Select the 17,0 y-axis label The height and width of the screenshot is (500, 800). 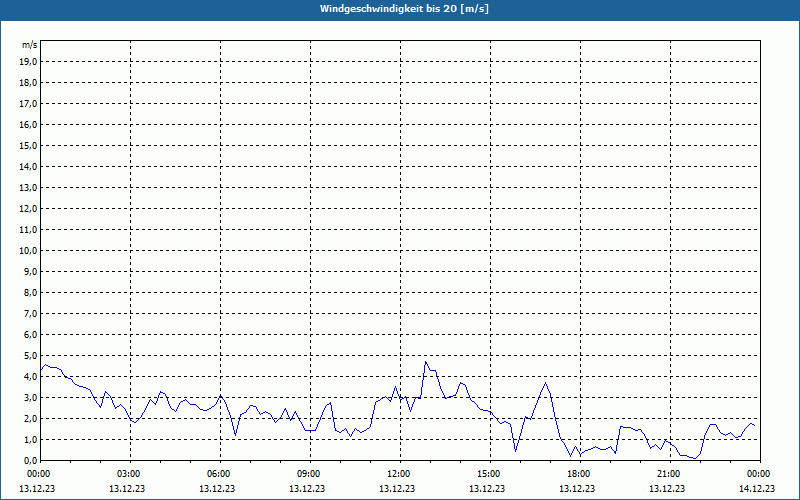pyautogui.click(x=28, y=104)
